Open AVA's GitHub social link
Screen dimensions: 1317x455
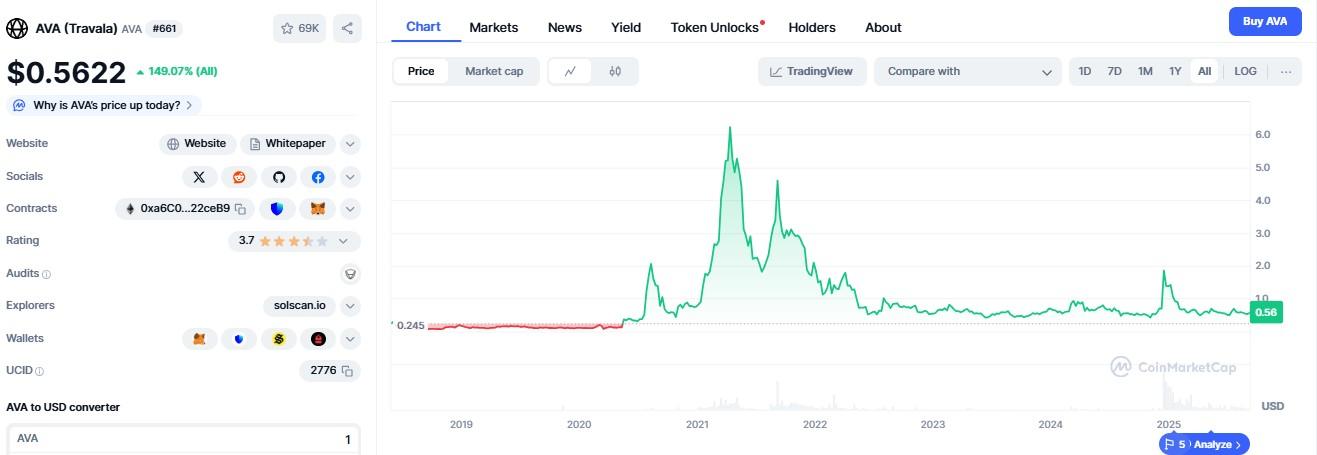(279, 177)
